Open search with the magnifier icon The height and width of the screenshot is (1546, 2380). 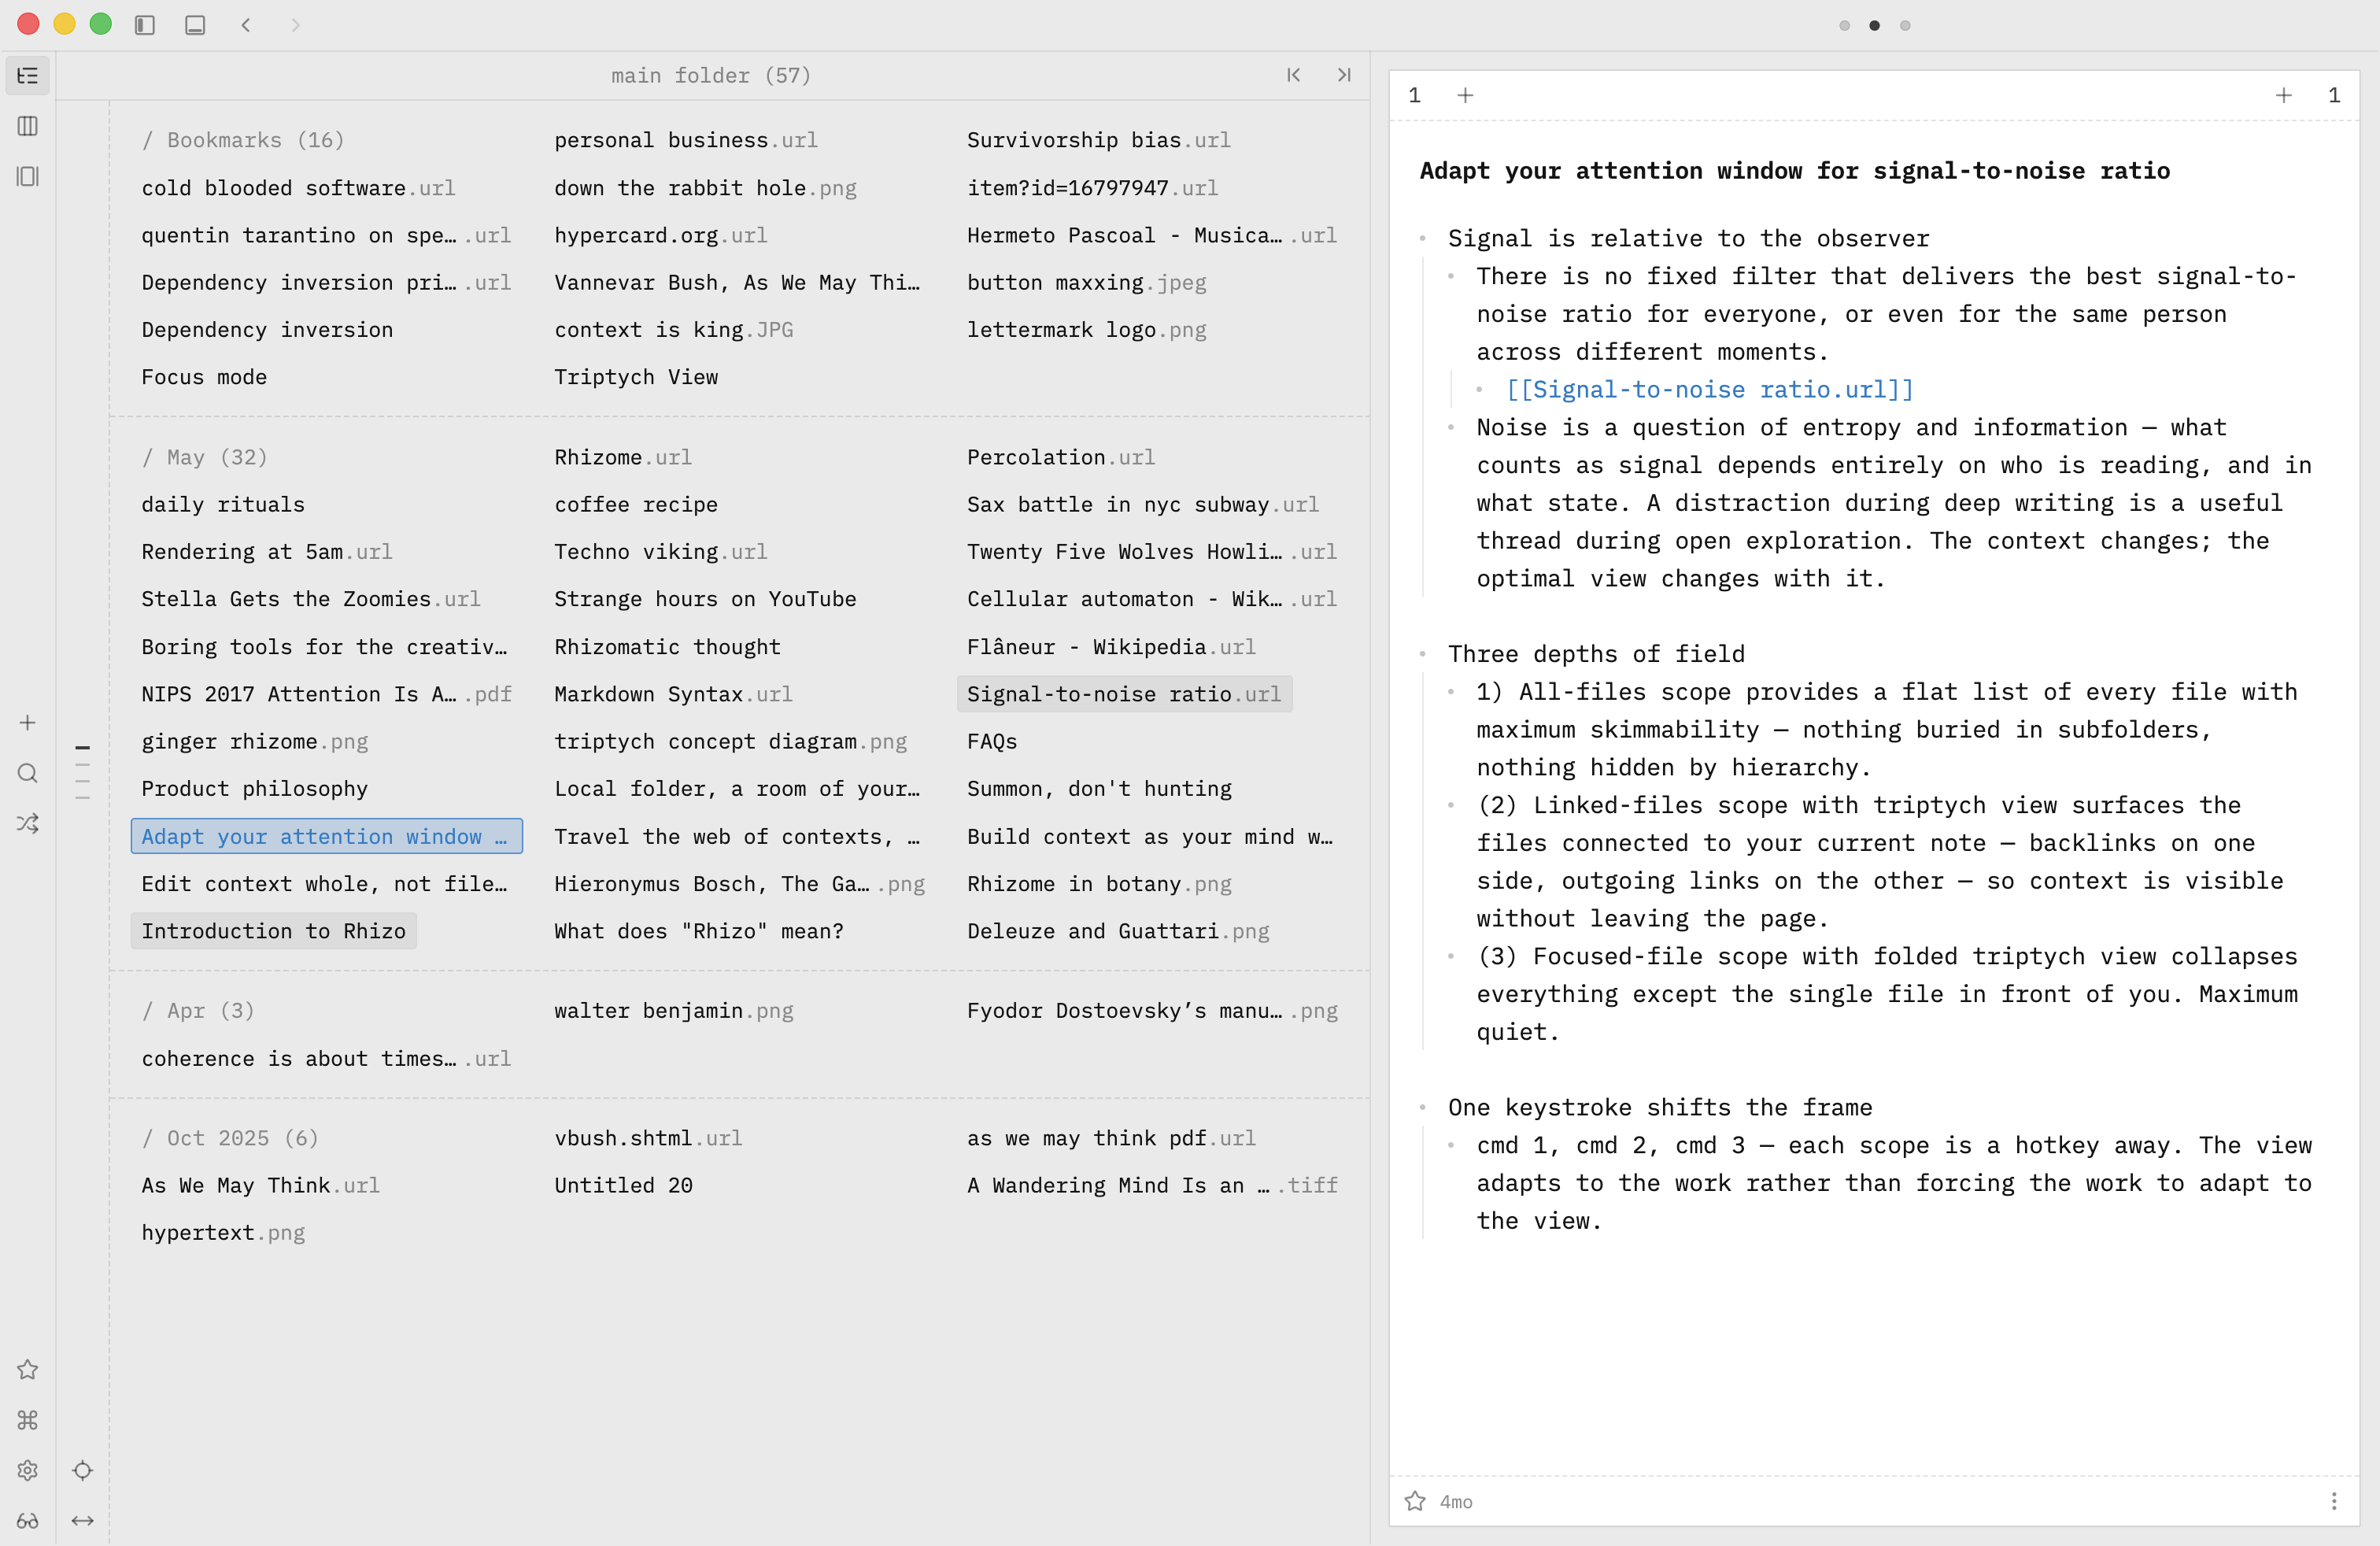tap(28, 773)
